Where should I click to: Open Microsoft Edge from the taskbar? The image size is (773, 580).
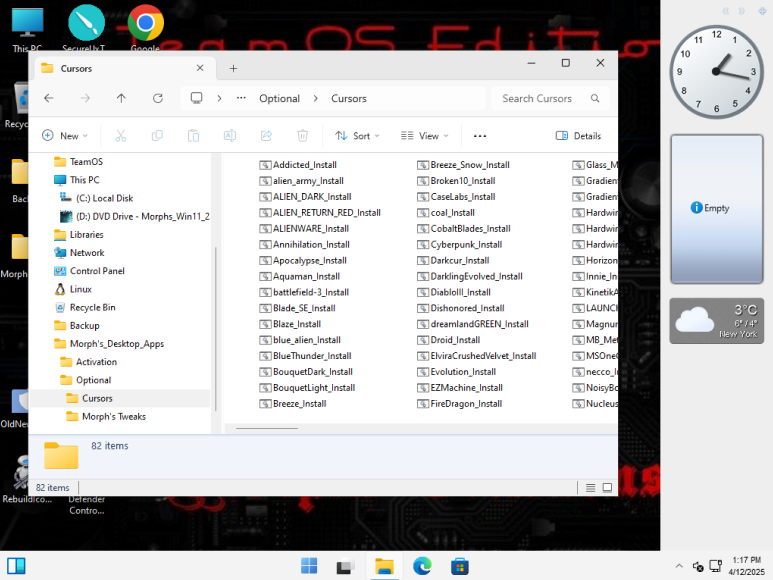click(422, 566)
